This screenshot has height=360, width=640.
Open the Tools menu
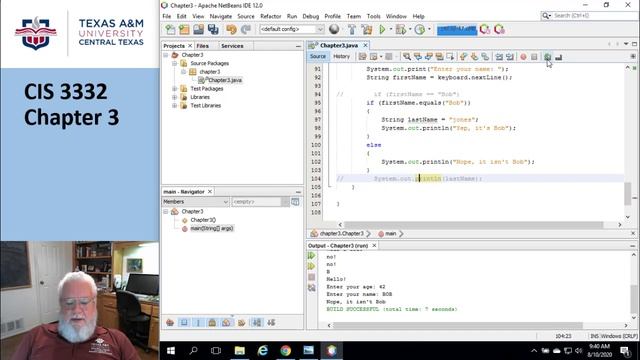click(373, 16)
